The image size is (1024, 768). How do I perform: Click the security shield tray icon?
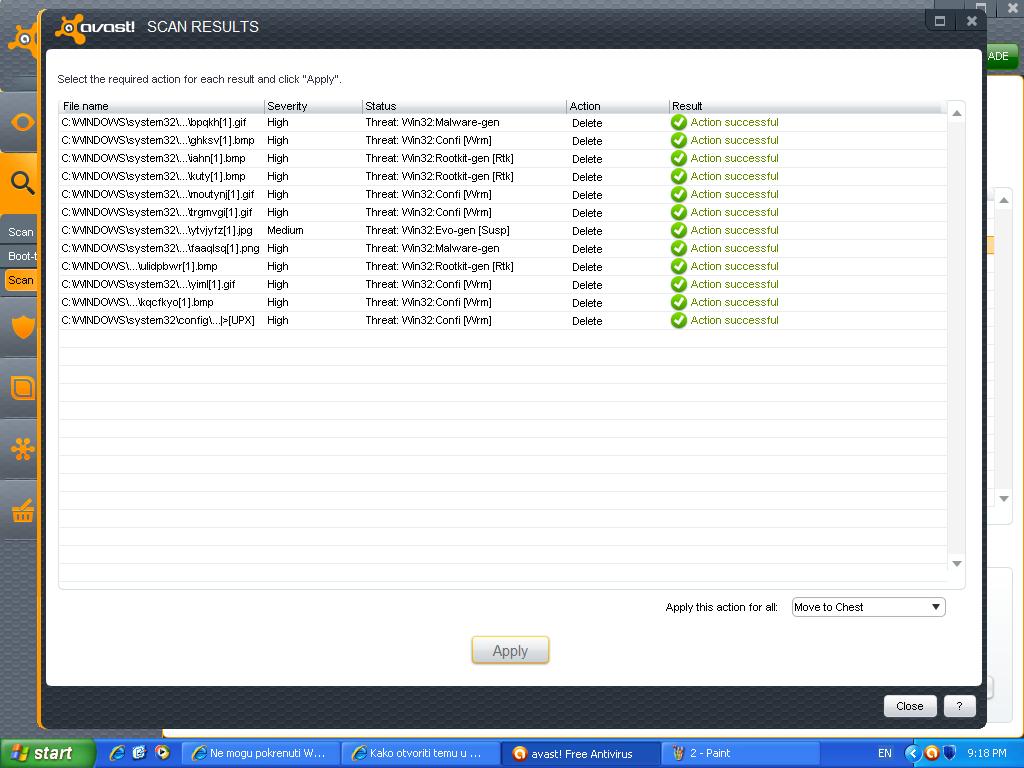click(x=950, y=753)
